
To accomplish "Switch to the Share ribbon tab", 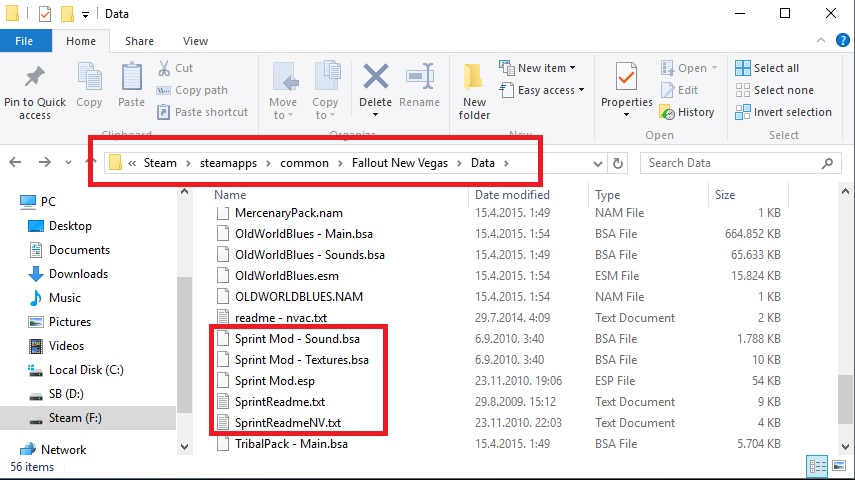I will (139, 41).
